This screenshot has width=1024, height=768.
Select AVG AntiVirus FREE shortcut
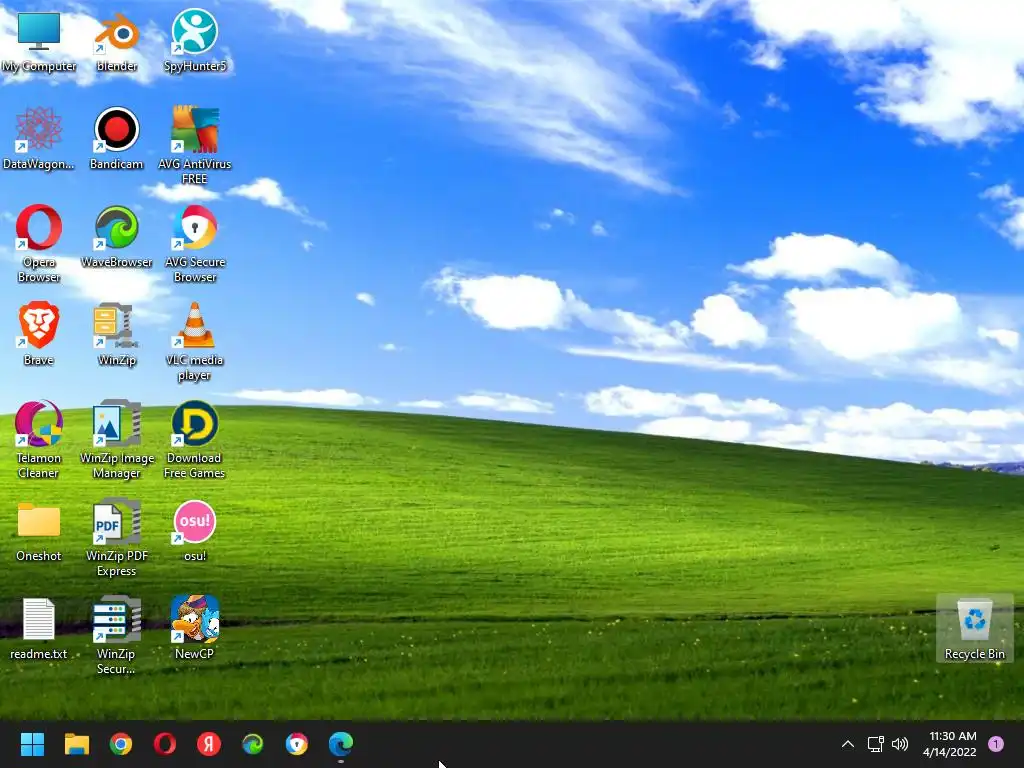[x=195, y=146]
